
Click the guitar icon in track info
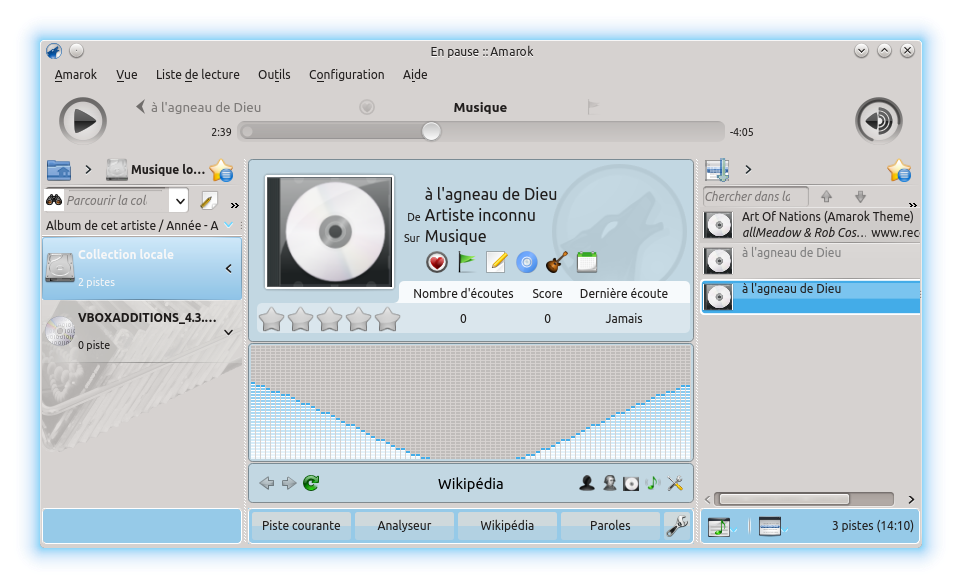557,262
